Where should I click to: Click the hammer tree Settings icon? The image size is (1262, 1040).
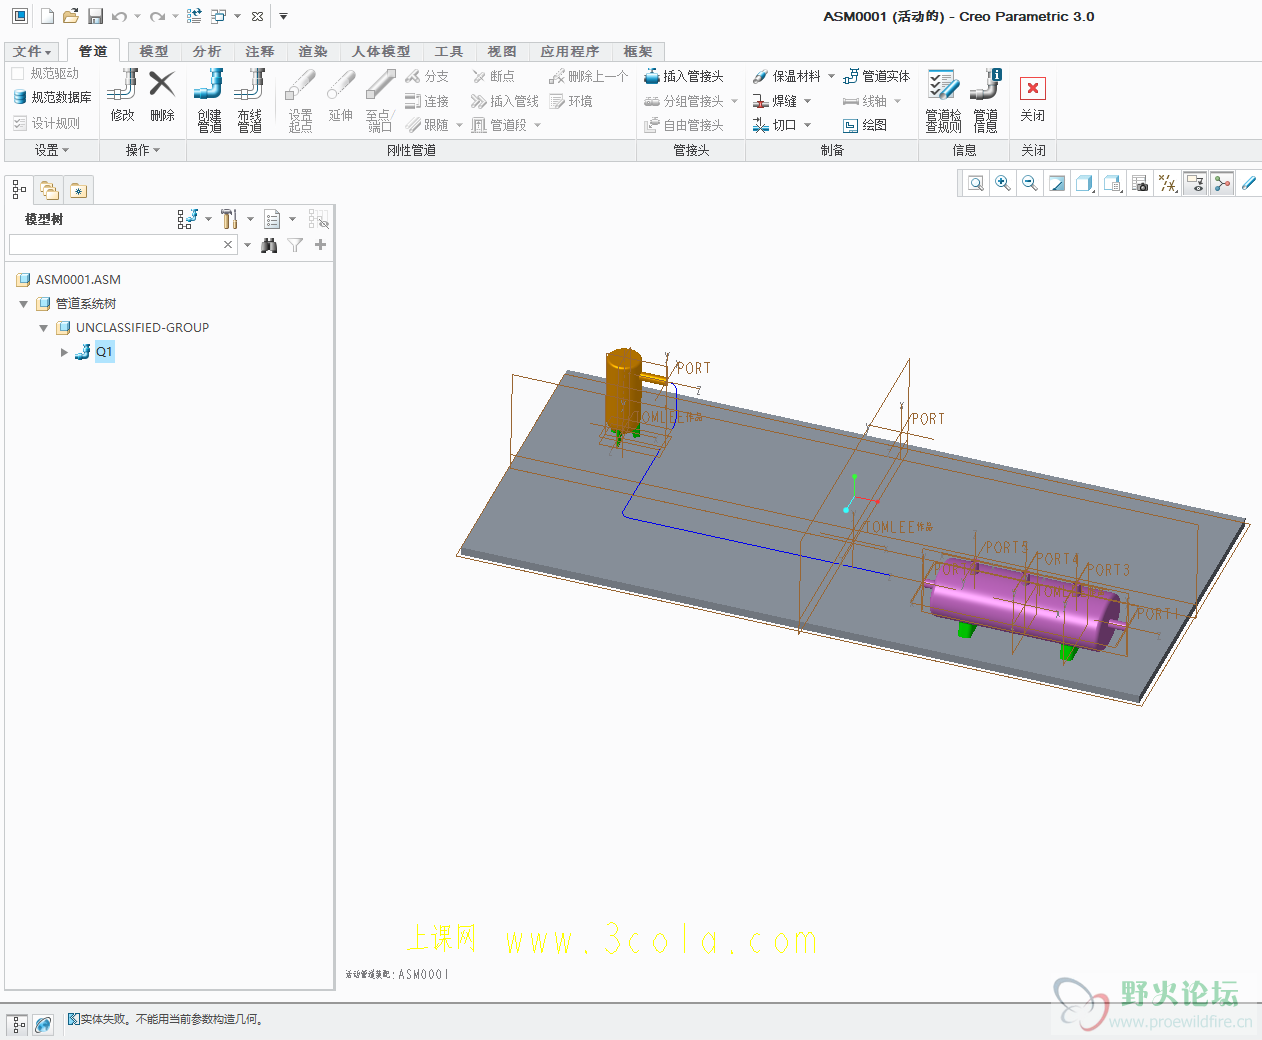pos(229,219)
